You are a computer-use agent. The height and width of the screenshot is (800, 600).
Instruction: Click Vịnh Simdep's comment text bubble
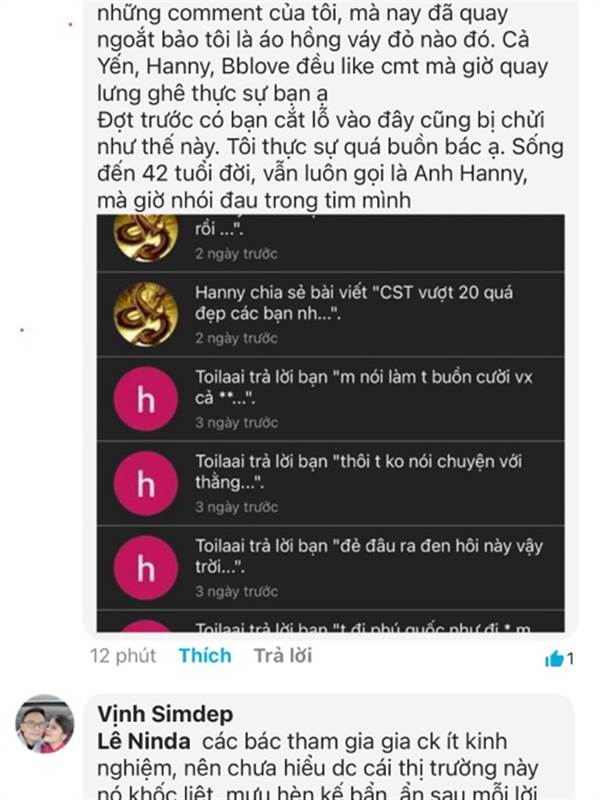pyautogui.click(x=329, y=747)
